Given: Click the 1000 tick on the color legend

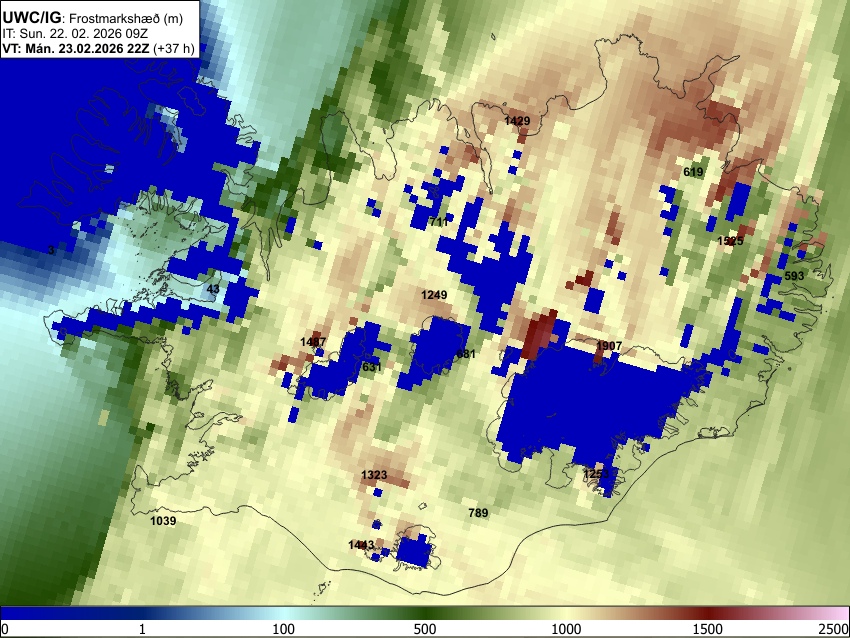Looking at the screenshot, I should [x=566, y=629].
